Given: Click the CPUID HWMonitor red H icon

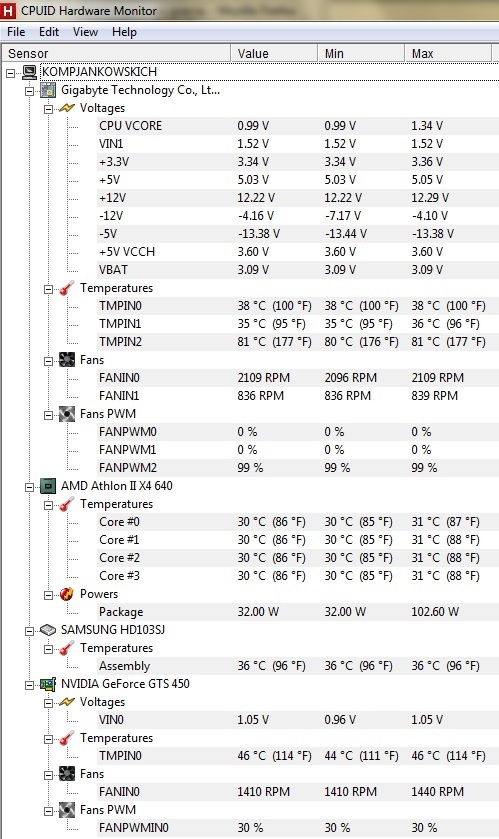Looking at the screenshot, I should tap(9, 10).
